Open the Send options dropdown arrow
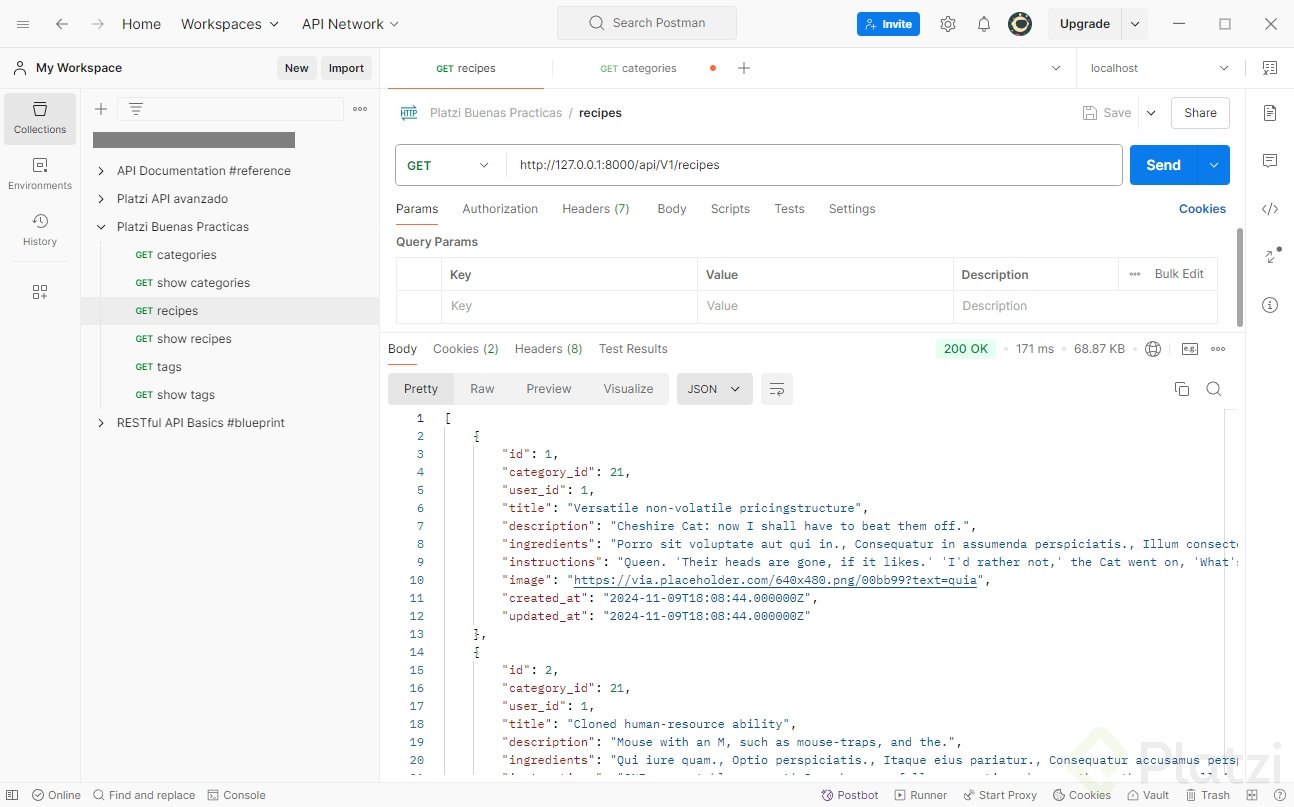The height and width of the screenshot is (807, 1294). pos(1214,165)
